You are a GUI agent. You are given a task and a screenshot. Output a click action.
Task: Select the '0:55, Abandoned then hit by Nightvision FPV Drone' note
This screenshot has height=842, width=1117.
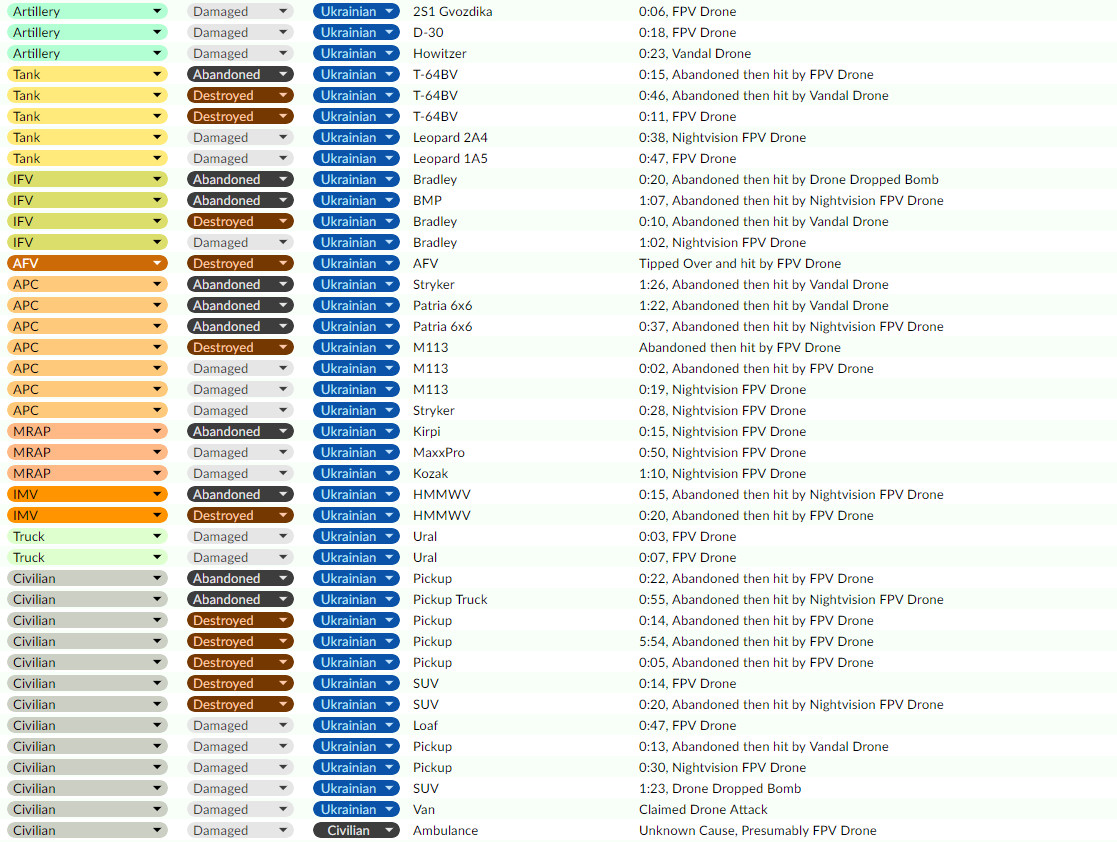pos(791,600)
